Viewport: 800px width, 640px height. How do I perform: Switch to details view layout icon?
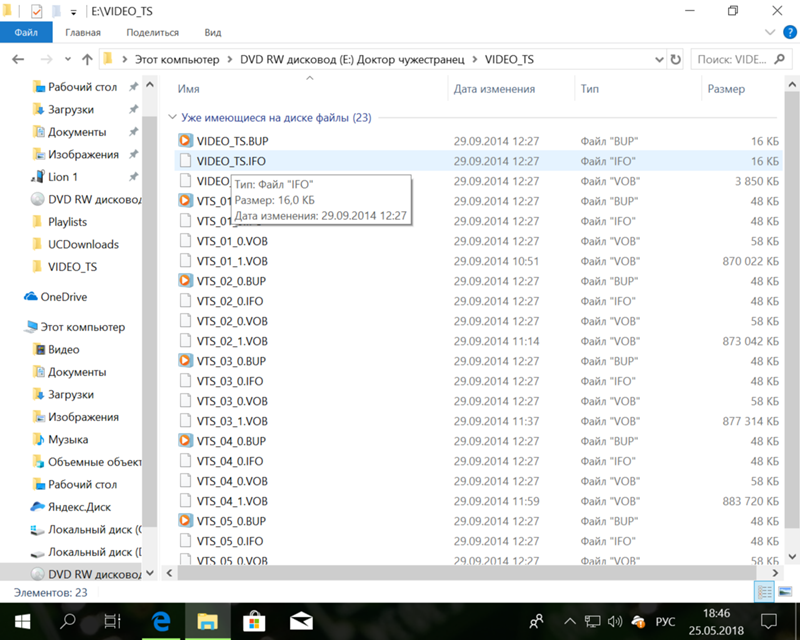[764, 592]
